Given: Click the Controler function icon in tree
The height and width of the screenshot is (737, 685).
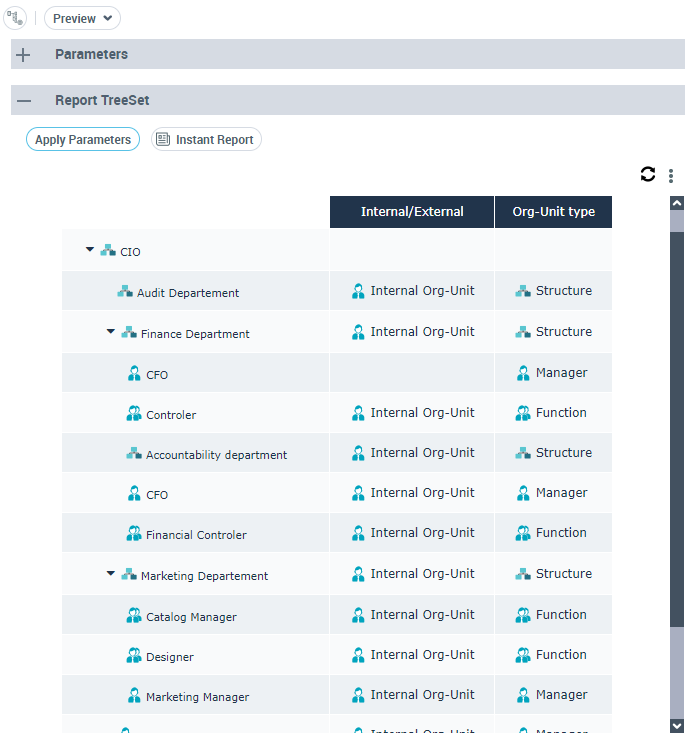Looking at the screenshot, I should coord(134,414).
